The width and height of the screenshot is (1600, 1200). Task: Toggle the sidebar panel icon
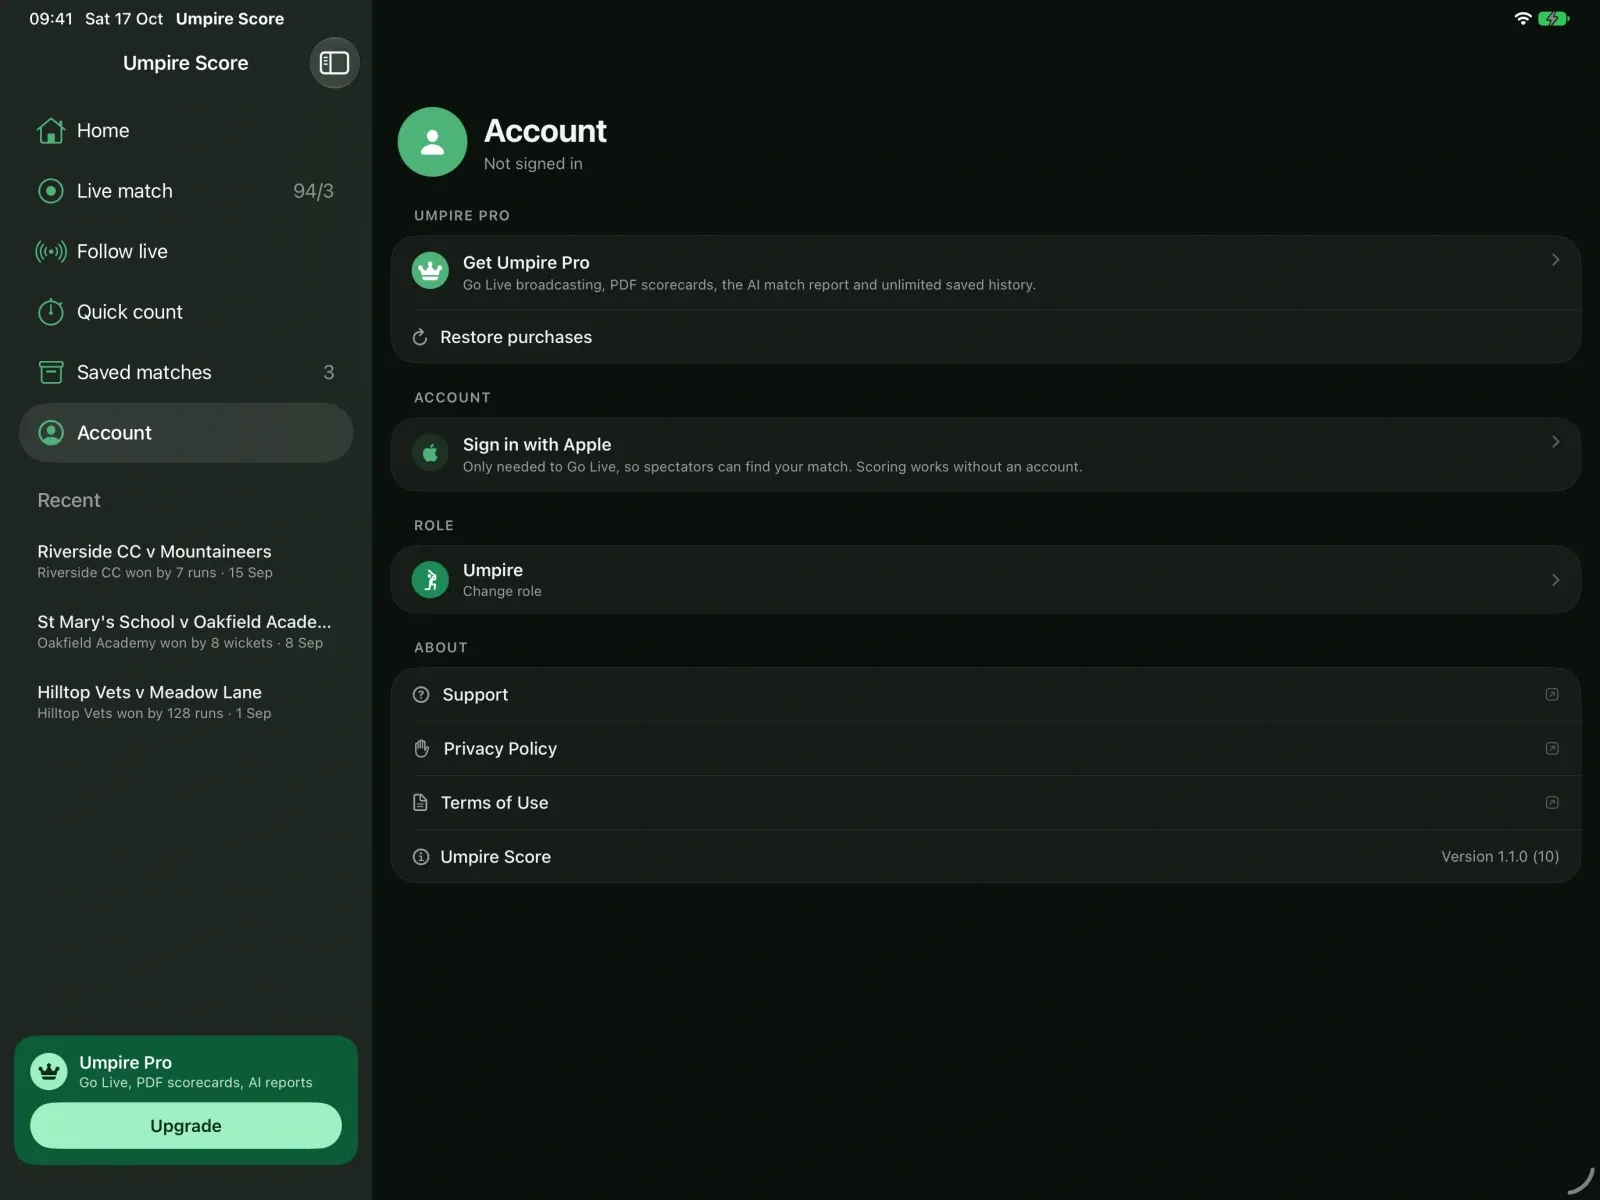[x=334, y=63]
